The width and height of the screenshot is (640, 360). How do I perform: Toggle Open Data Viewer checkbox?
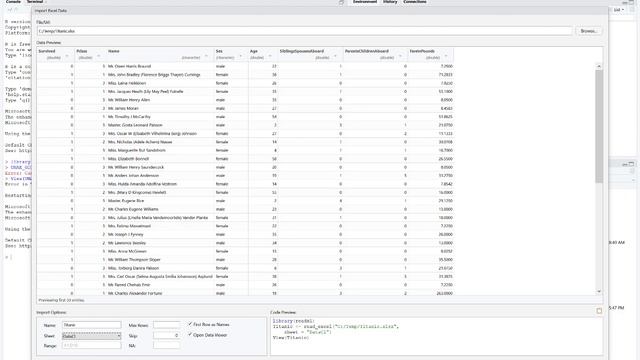click(x=190, y=335)
